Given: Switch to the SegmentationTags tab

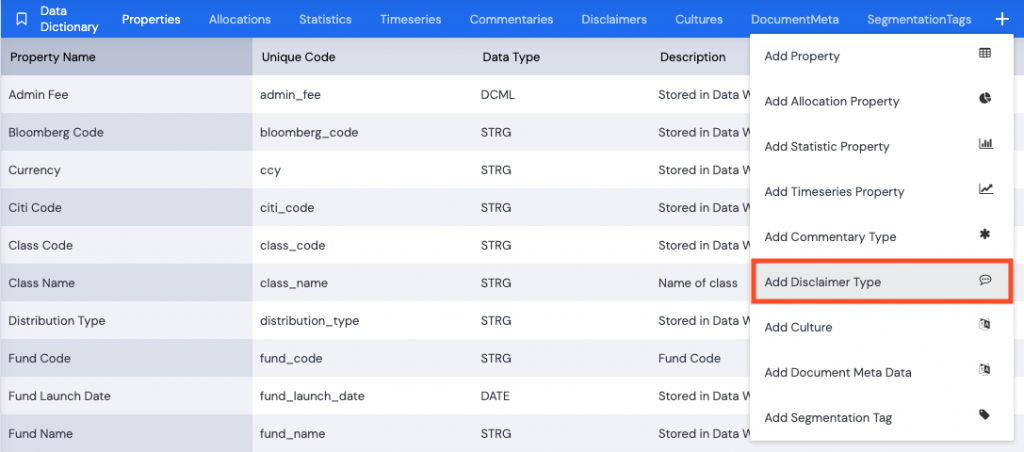Looking at the screenshot, I should pyautogui.click(x=919, y=20).
